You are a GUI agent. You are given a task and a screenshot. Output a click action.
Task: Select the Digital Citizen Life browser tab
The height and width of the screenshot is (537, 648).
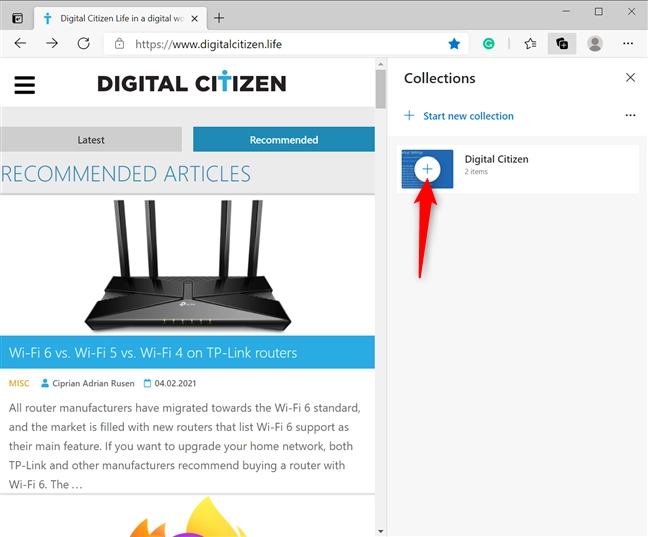coord(120,19)
